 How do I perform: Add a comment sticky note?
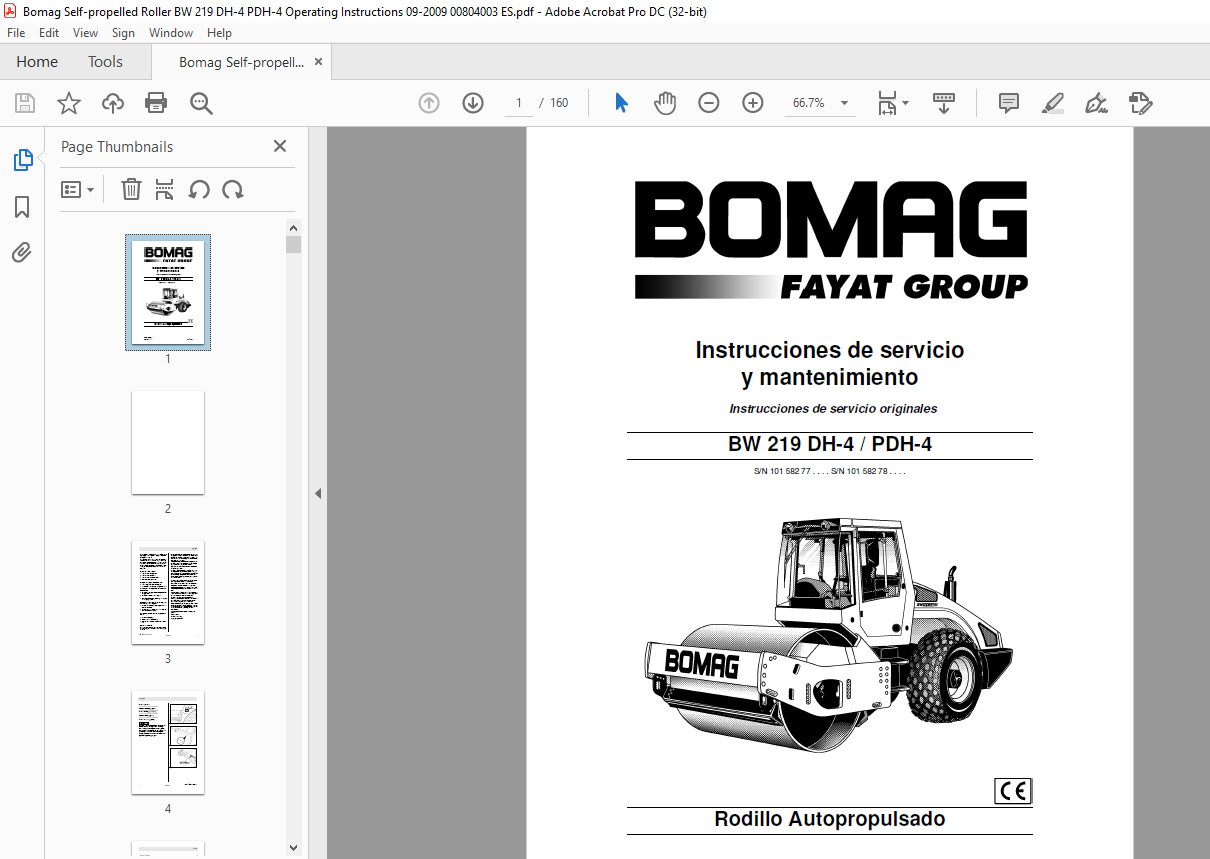point(1009,103)
